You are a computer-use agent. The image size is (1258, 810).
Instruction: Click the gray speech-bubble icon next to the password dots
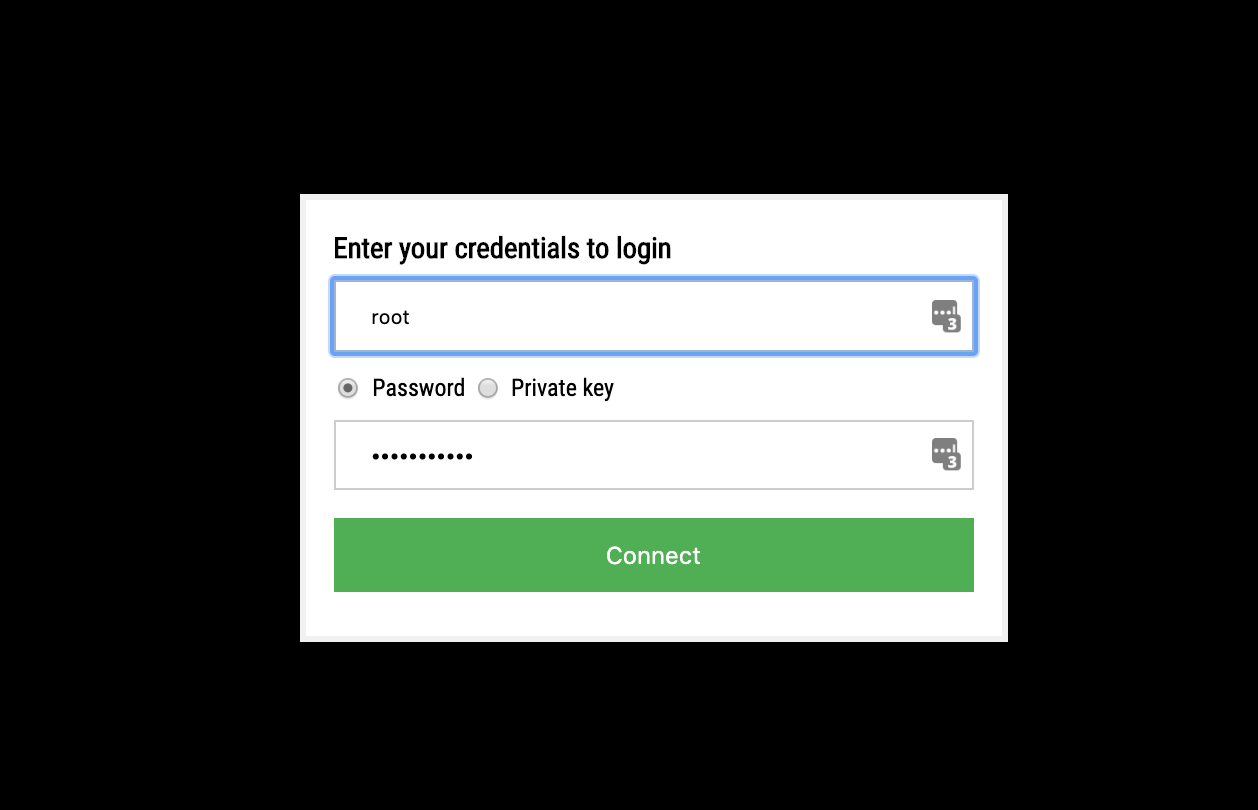tap(945, 455)
